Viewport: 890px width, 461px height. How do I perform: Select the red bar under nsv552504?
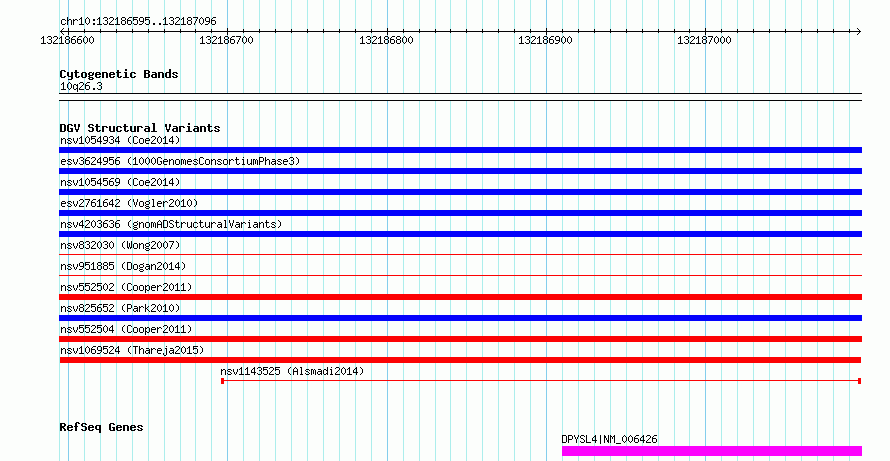pos(460,339)
